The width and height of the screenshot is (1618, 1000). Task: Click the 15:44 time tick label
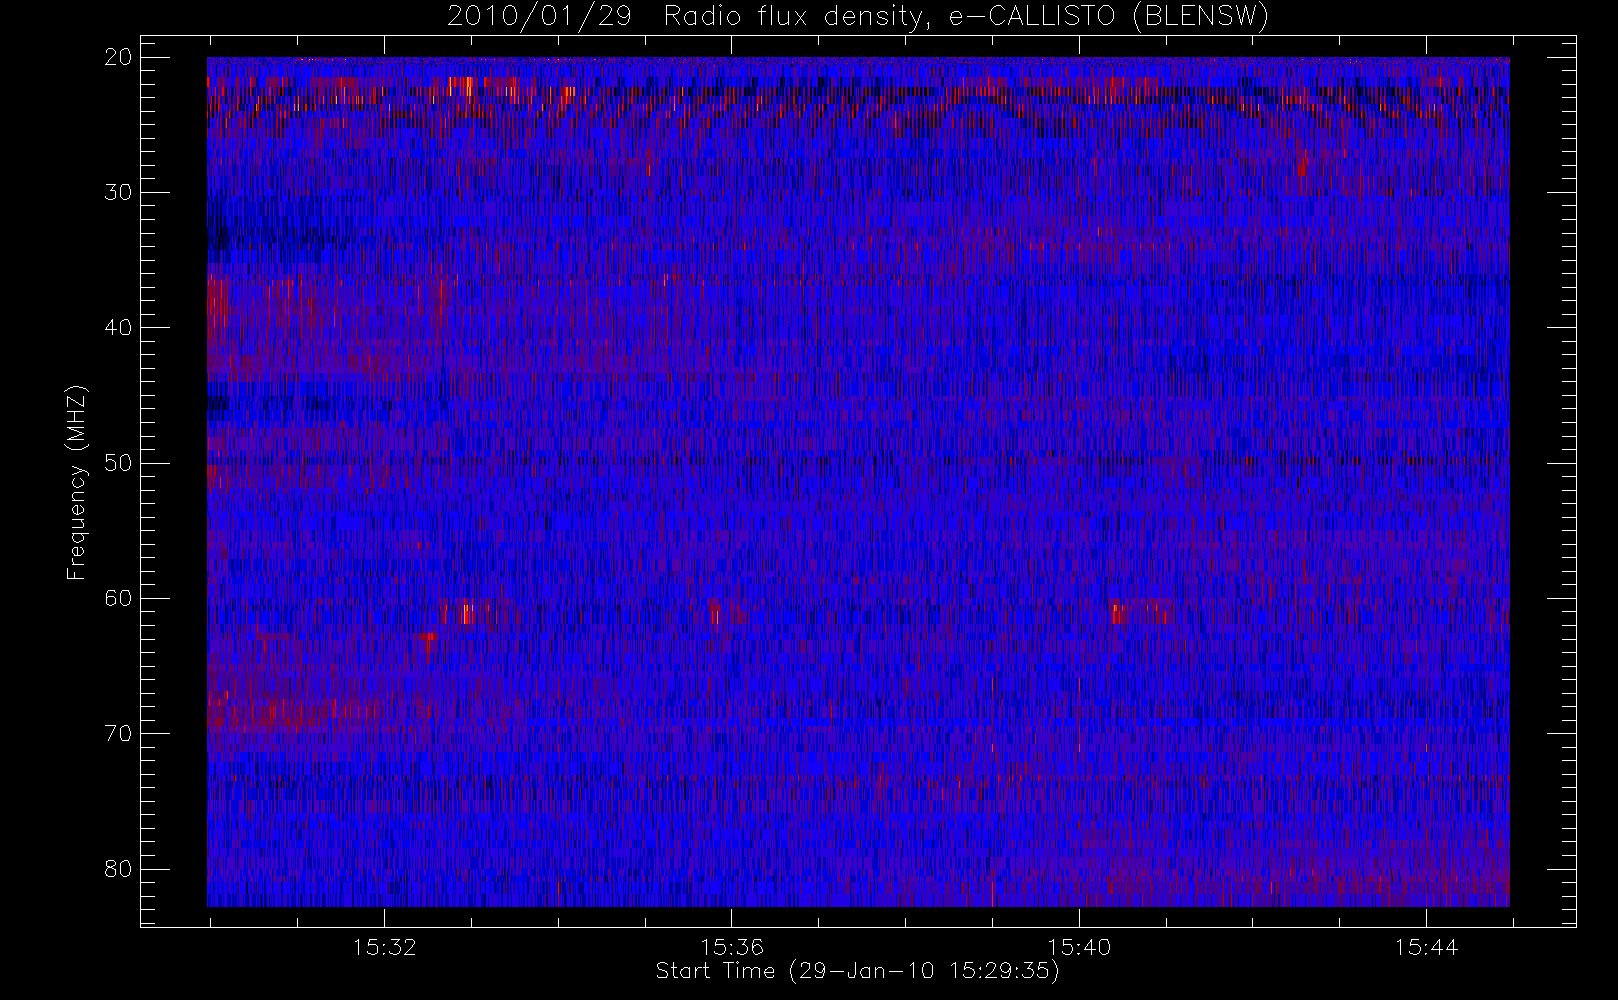pos(1427,947)
